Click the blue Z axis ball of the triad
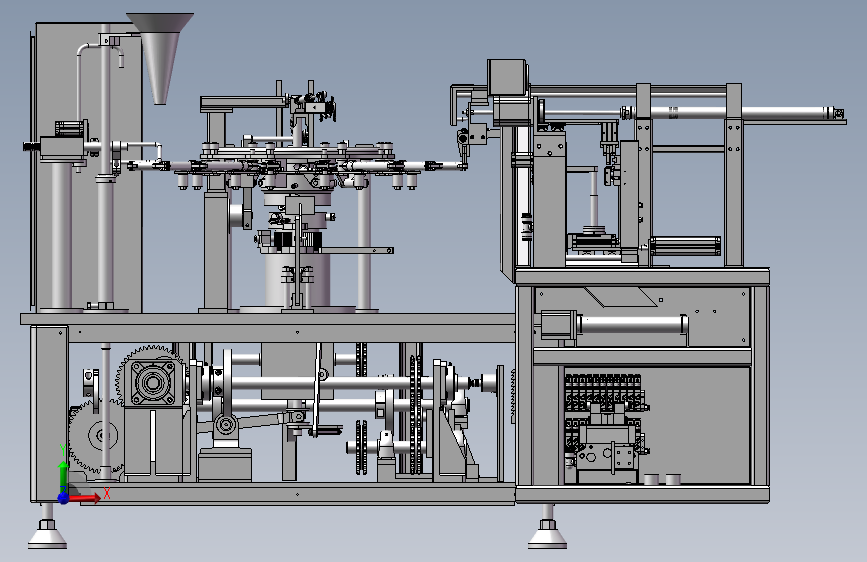The height and width of the screenshot is (562, 867). (x=64, y=498)
